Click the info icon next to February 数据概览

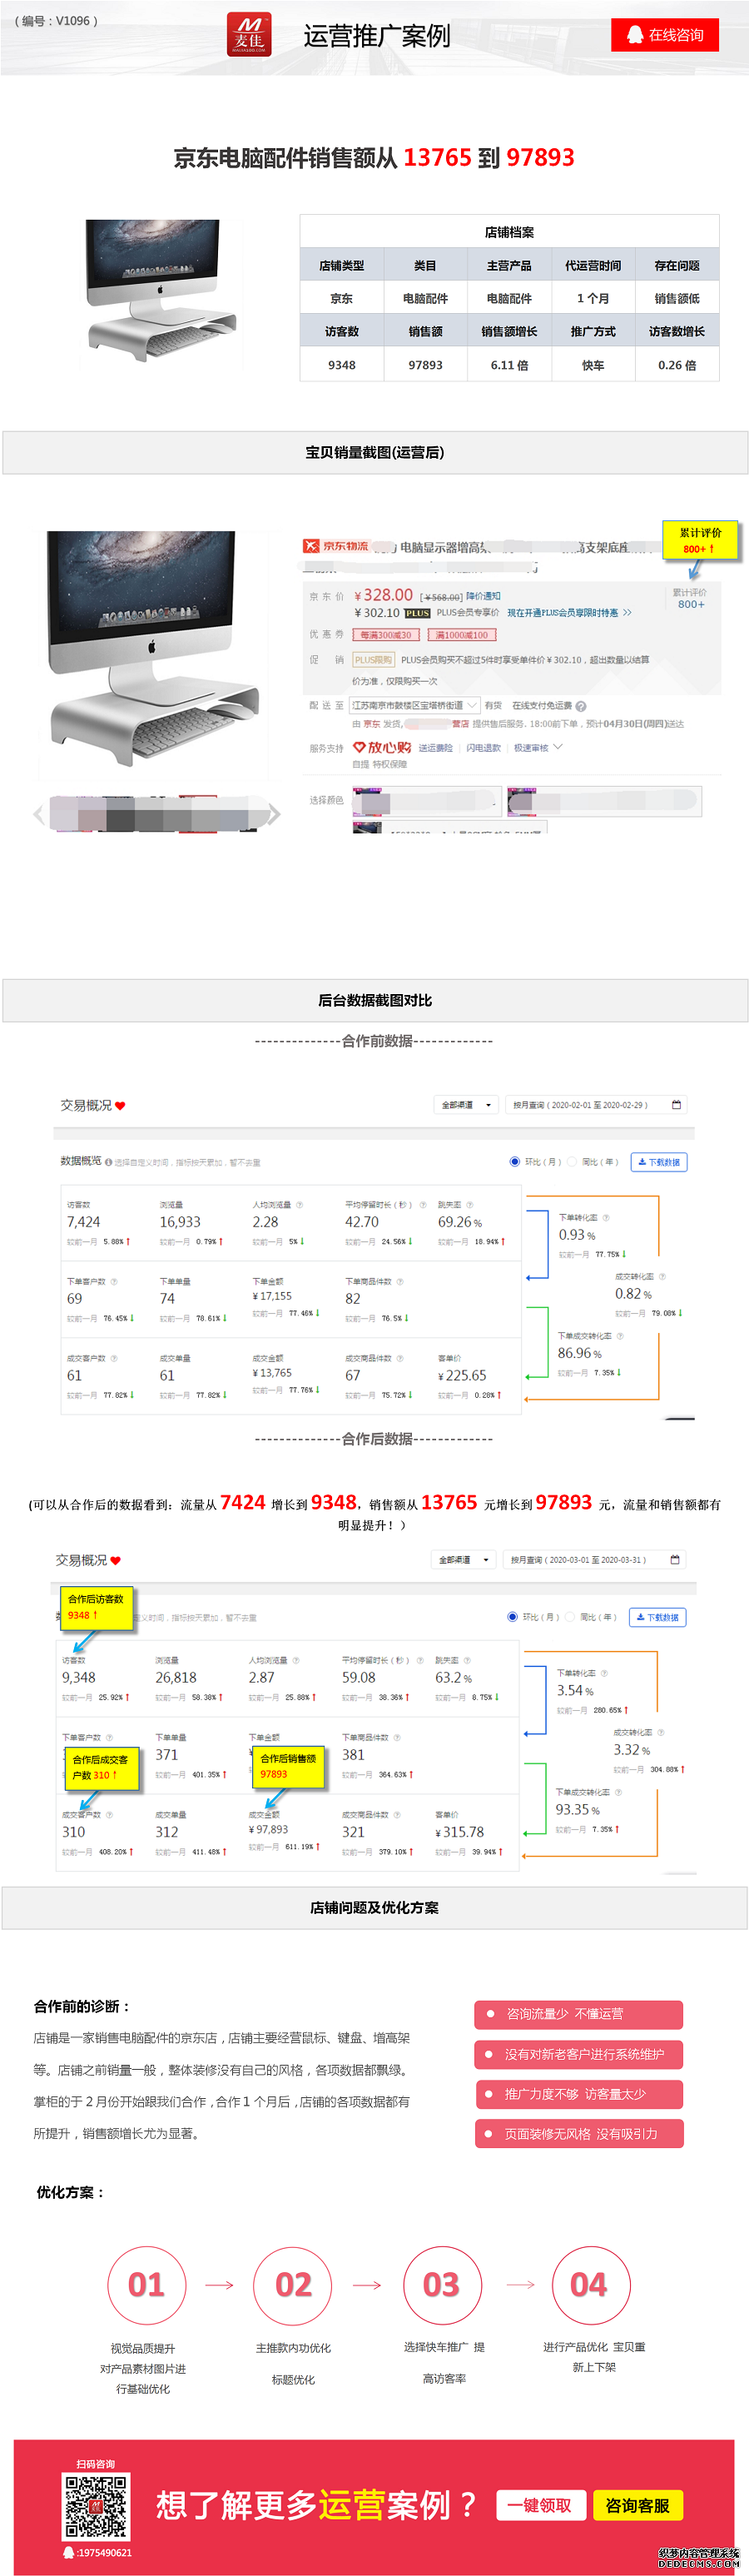tap(108, 1163)
